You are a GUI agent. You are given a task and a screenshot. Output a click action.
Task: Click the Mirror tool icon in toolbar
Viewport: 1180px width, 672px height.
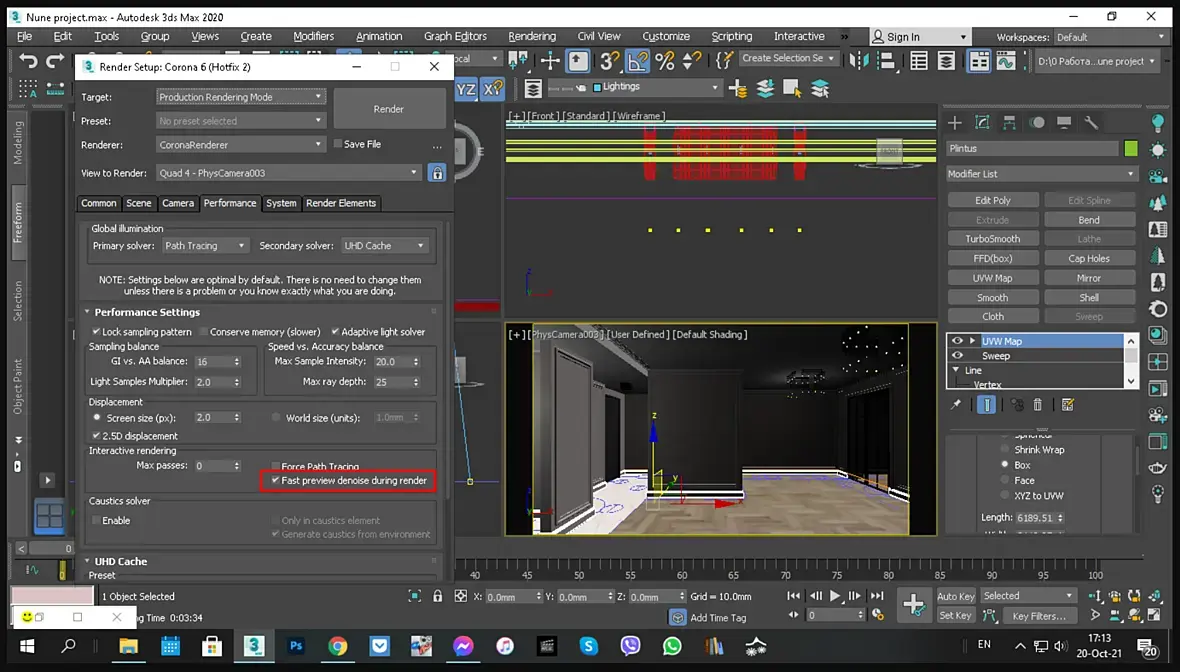pos(859,61)
